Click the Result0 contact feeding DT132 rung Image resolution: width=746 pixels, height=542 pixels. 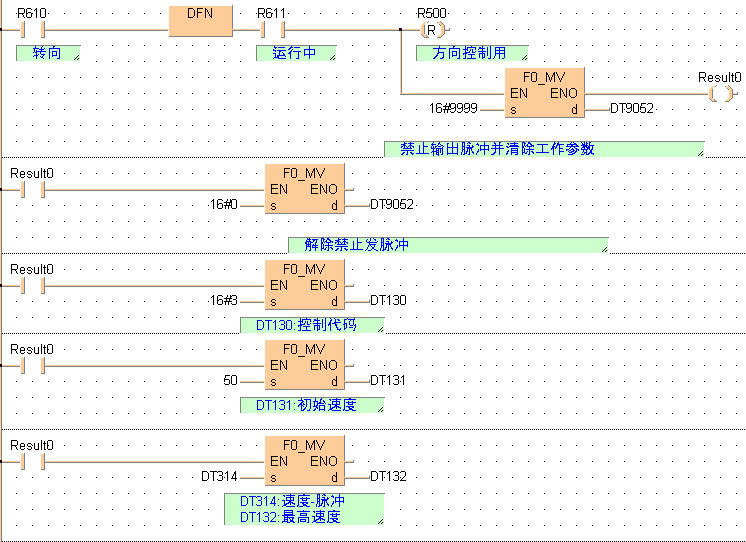coord(30,462)
